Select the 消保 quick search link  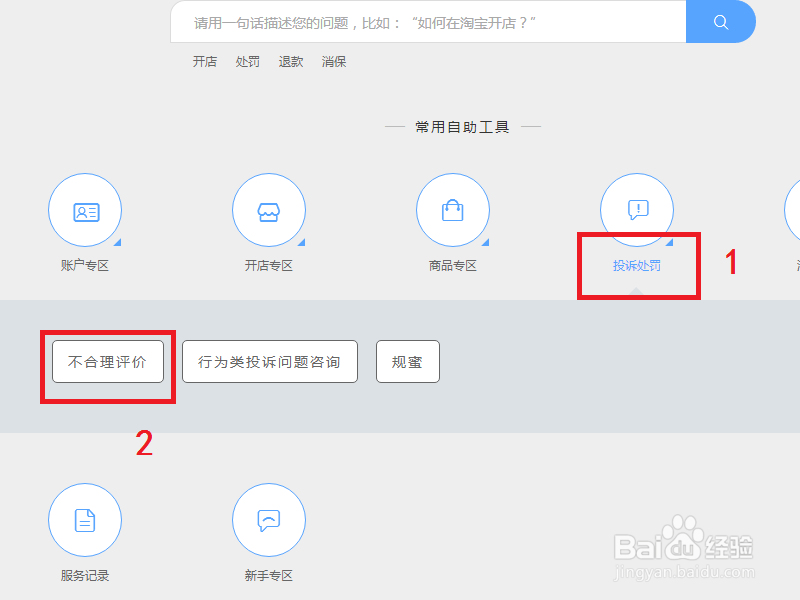click(x=334, y=62)
